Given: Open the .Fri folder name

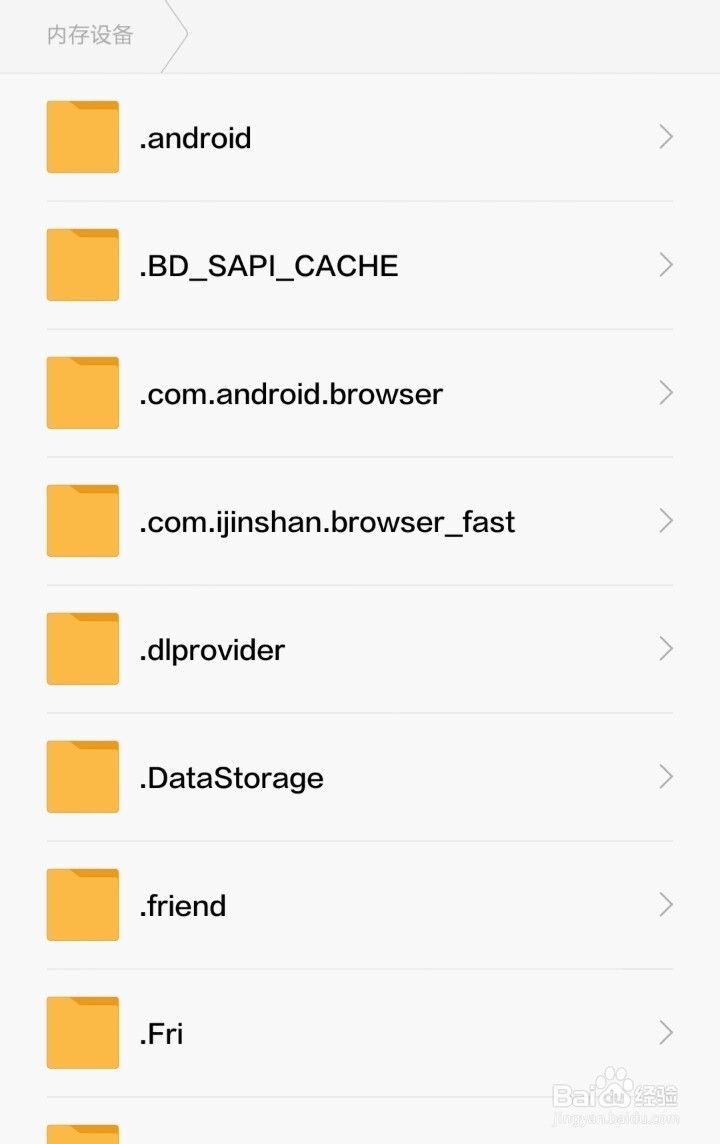Looking at the screenshot, I should pos(161,1034).
